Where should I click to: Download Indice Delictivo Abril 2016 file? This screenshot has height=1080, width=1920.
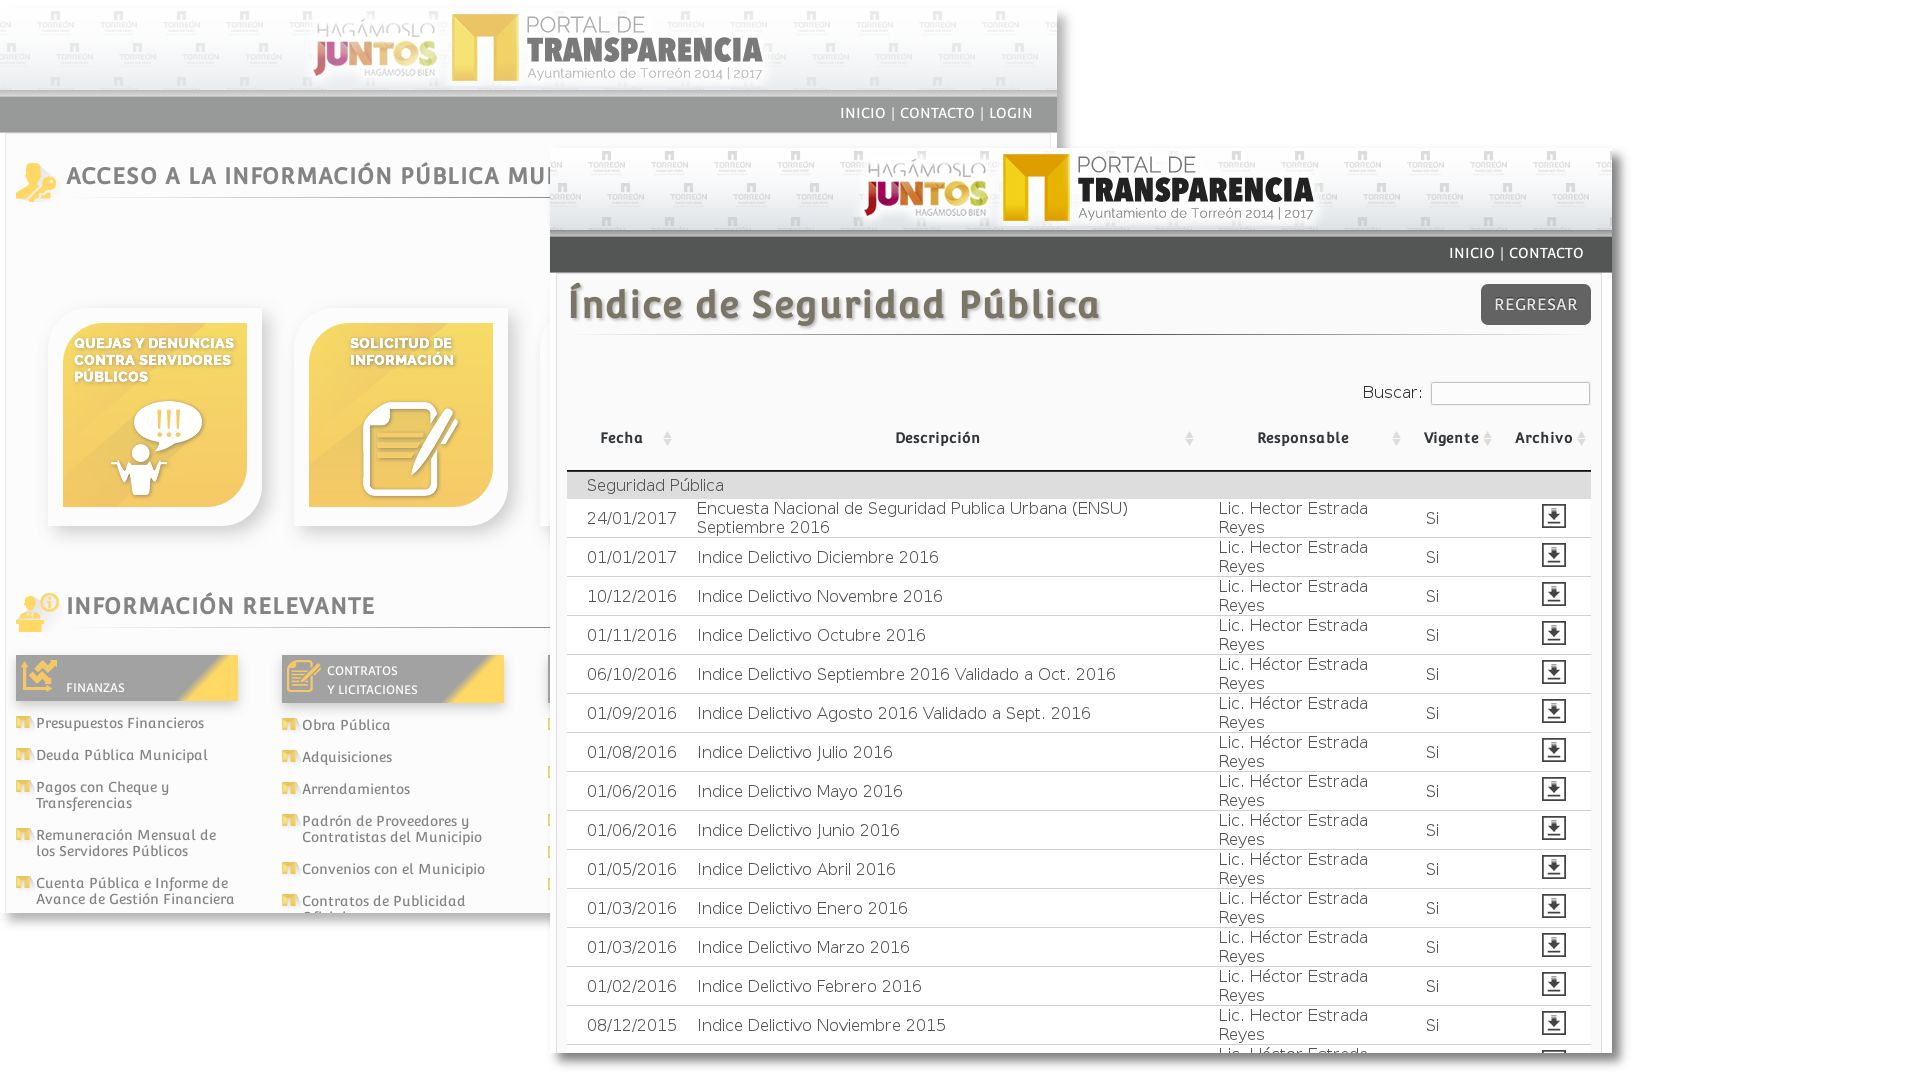[1553, 867]
